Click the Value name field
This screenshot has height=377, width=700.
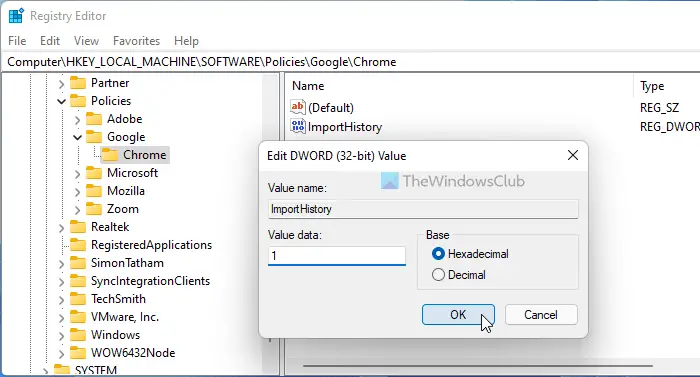tap(423, 209)
